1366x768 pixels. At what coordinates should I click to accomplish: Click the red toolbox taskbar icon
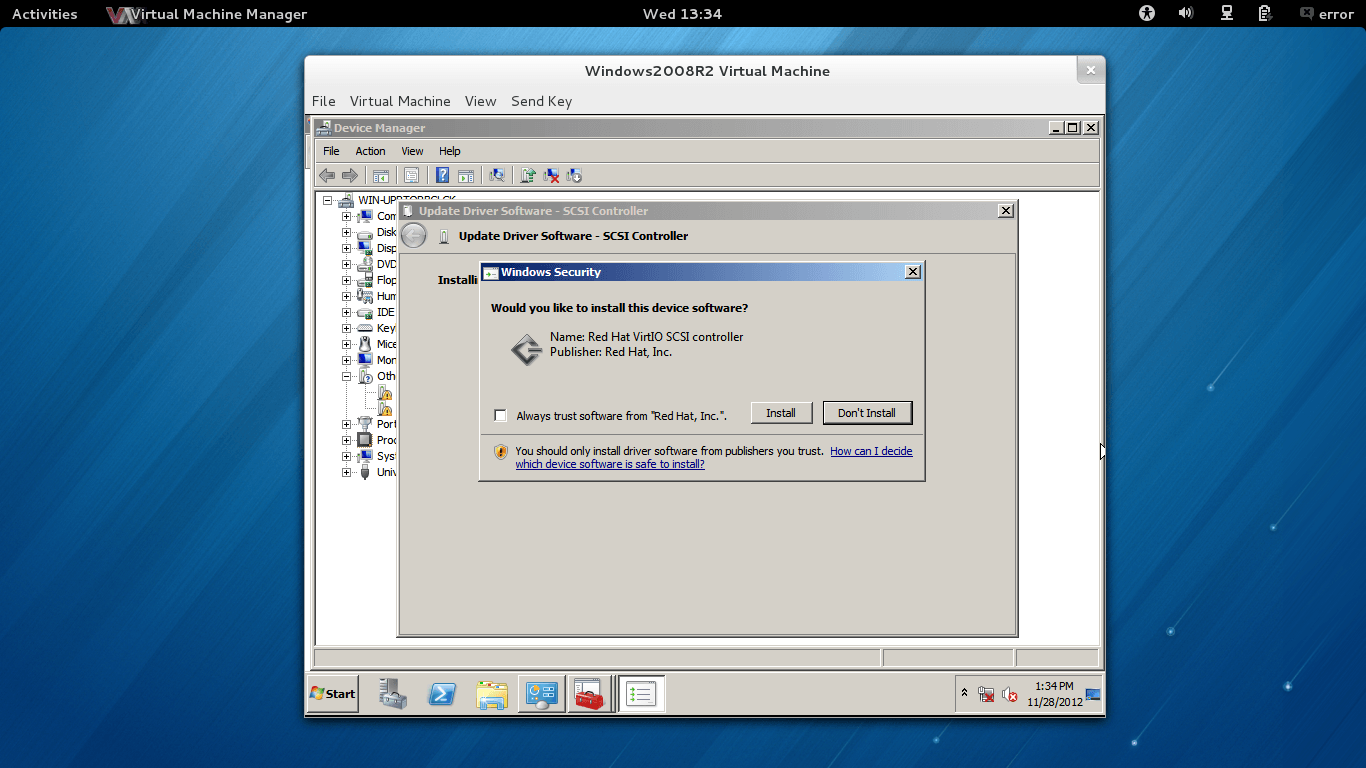[x=590, y=694]
